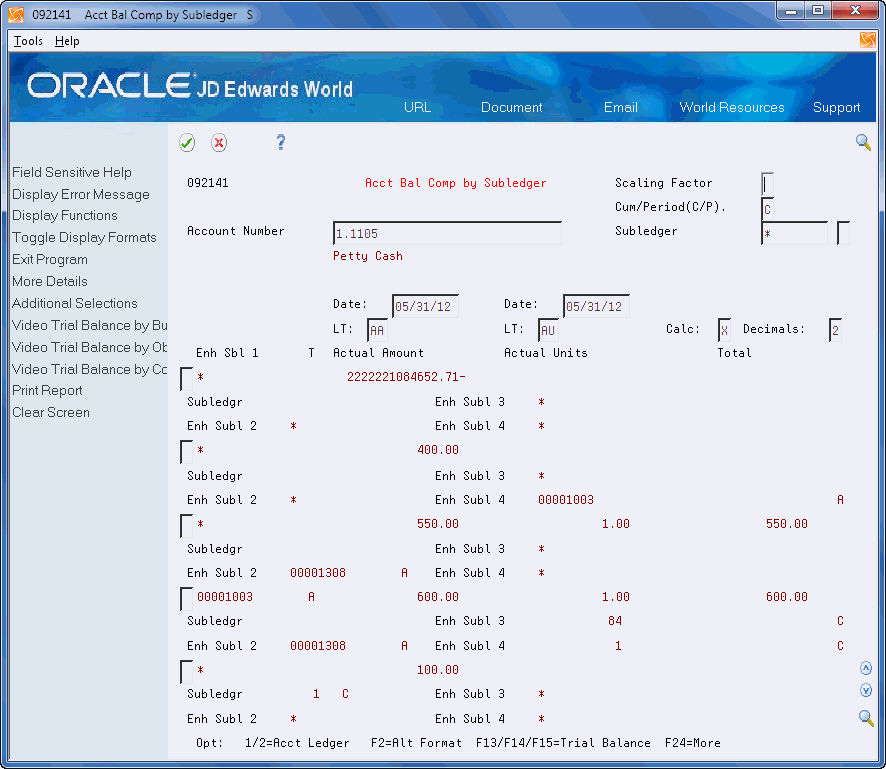Click the Cum/Period (C/P) field

[767, 209]
